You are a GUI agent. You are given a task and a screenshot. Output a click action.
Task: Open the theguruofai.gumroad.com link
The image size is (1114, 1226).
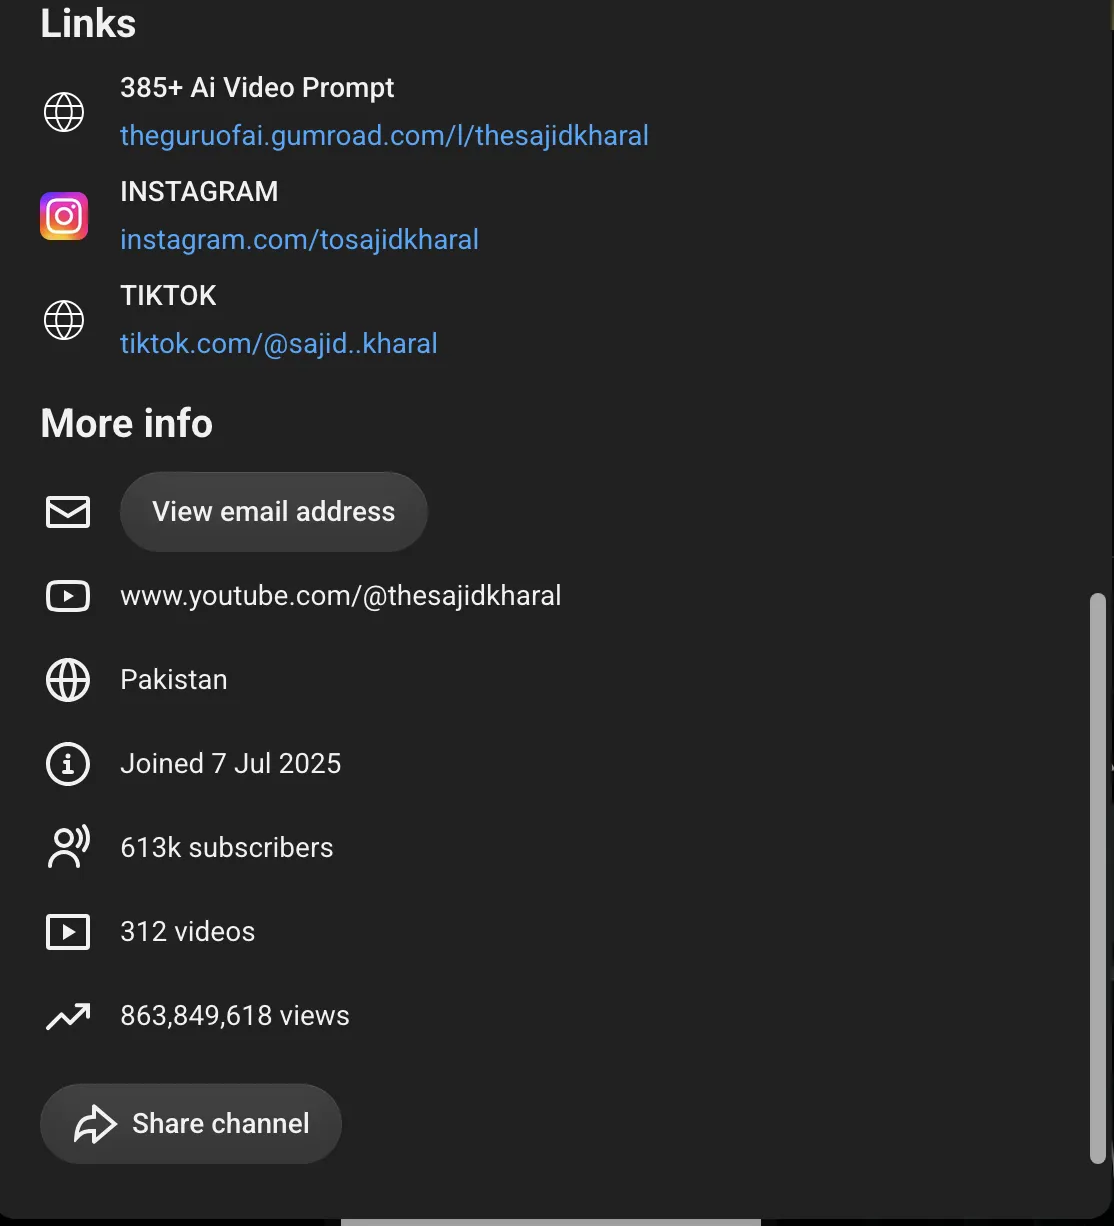click(384, 135)
